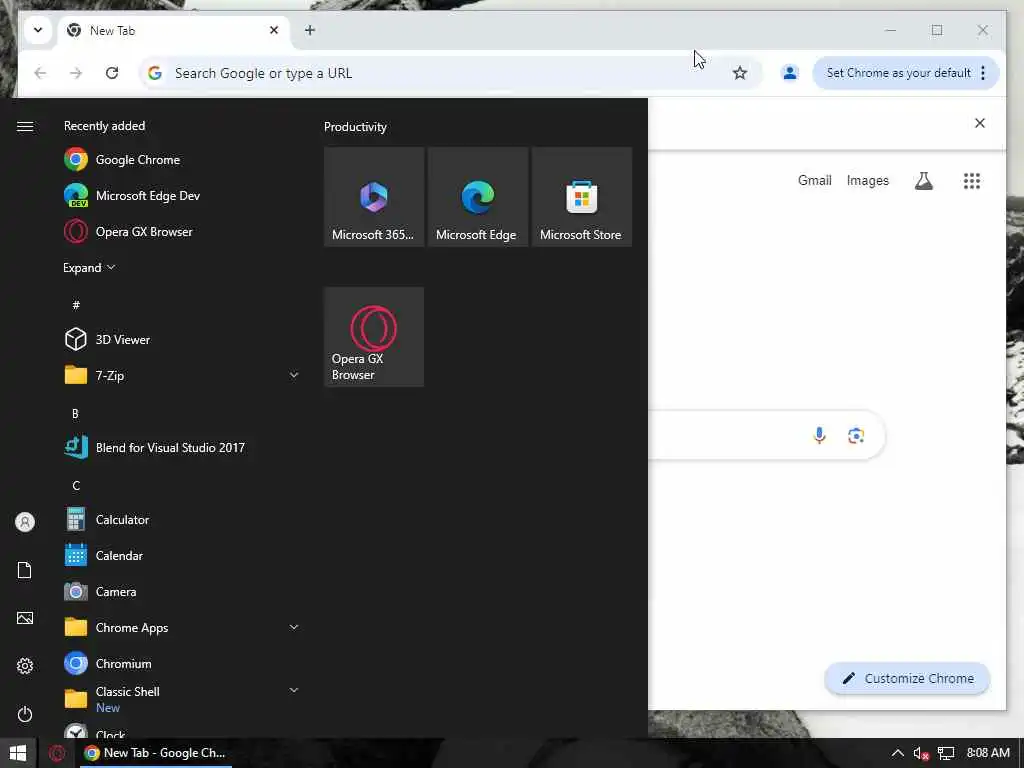
Task: Jump to the # letter header
Action: (76, 305)
